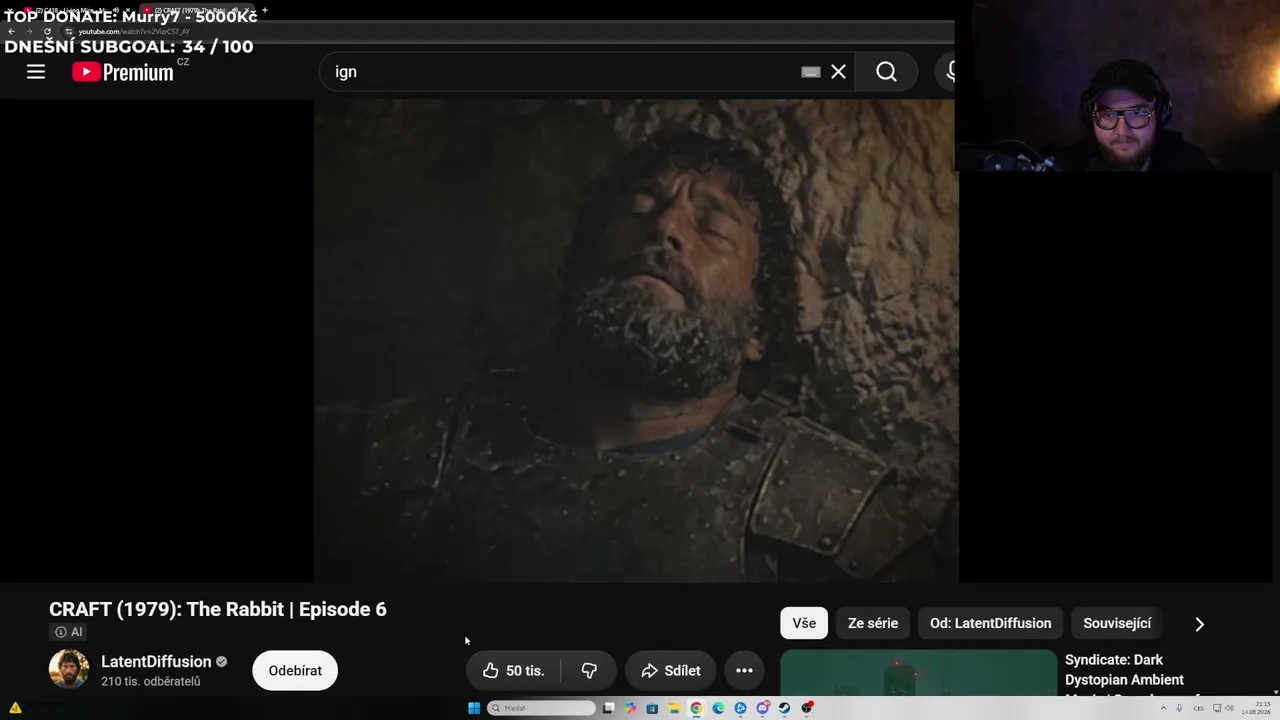Open the on-screen keyboard in search box
This screenshot has height=720, width=1280.
(x=811, y=72)
